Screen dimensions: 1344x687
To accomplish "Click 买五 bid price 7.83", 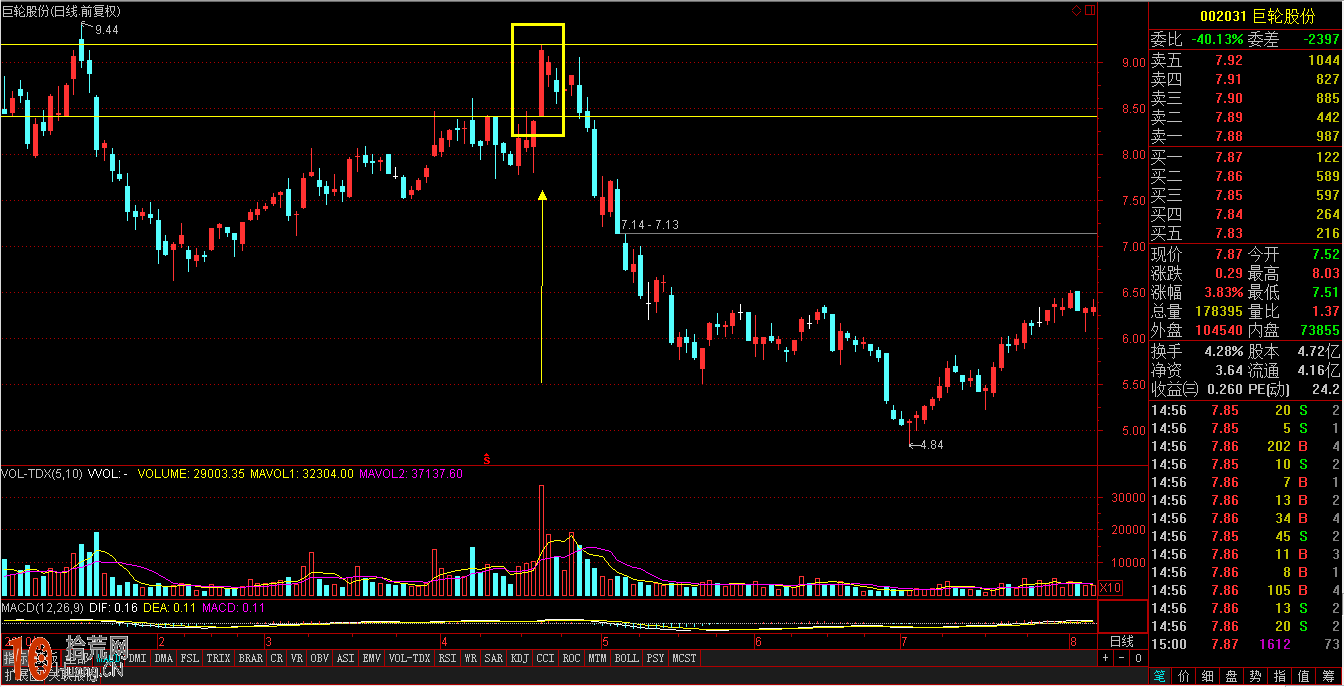I will (1228, 233).
